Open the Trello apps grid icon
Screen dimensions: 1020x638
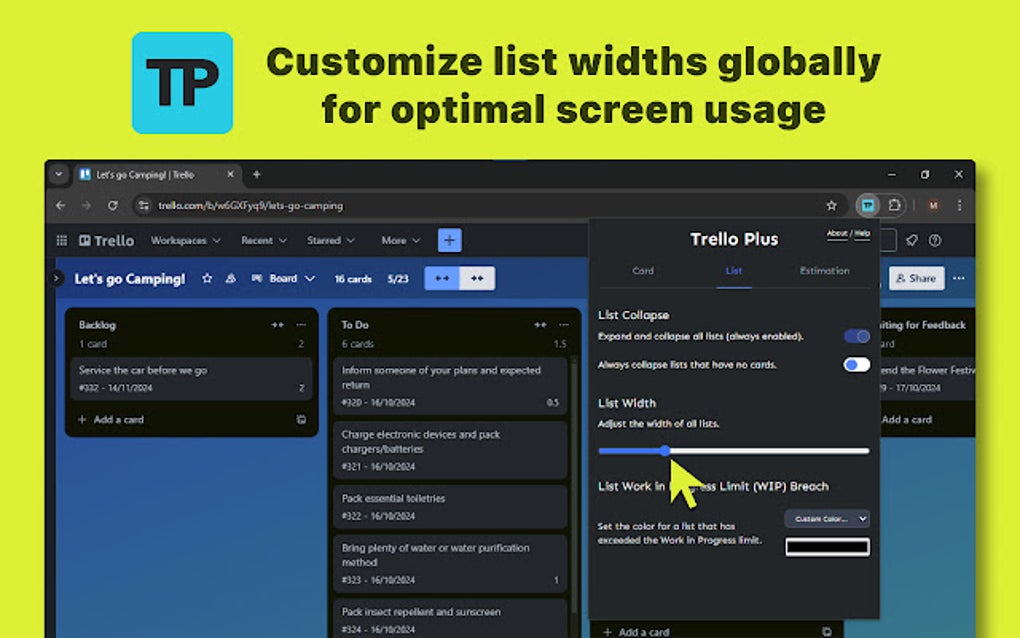click(x=61, y=240)
